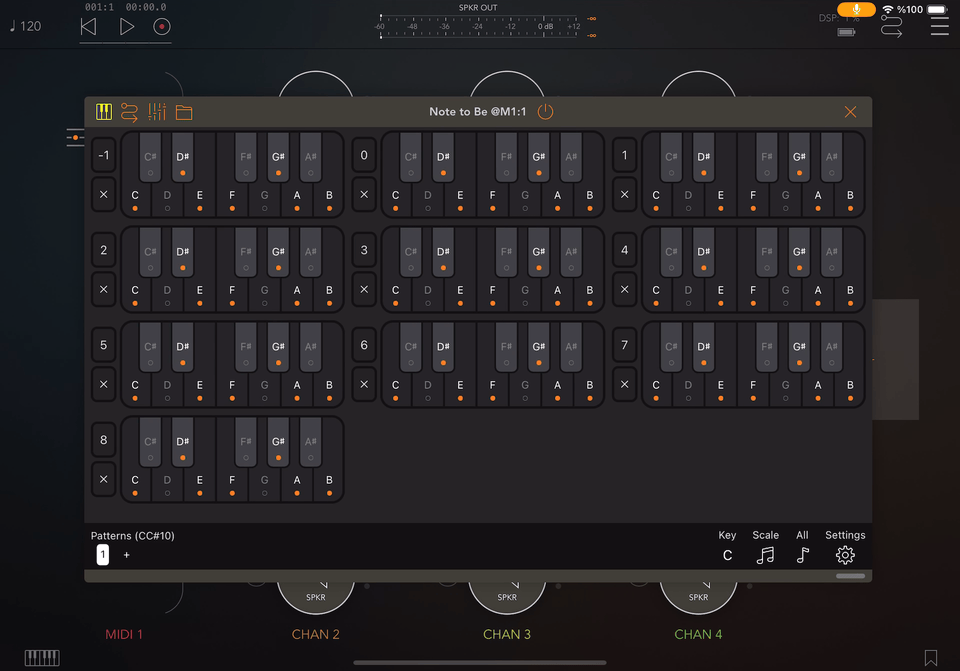Tap the orange microphone icon in the status bar

857,9
